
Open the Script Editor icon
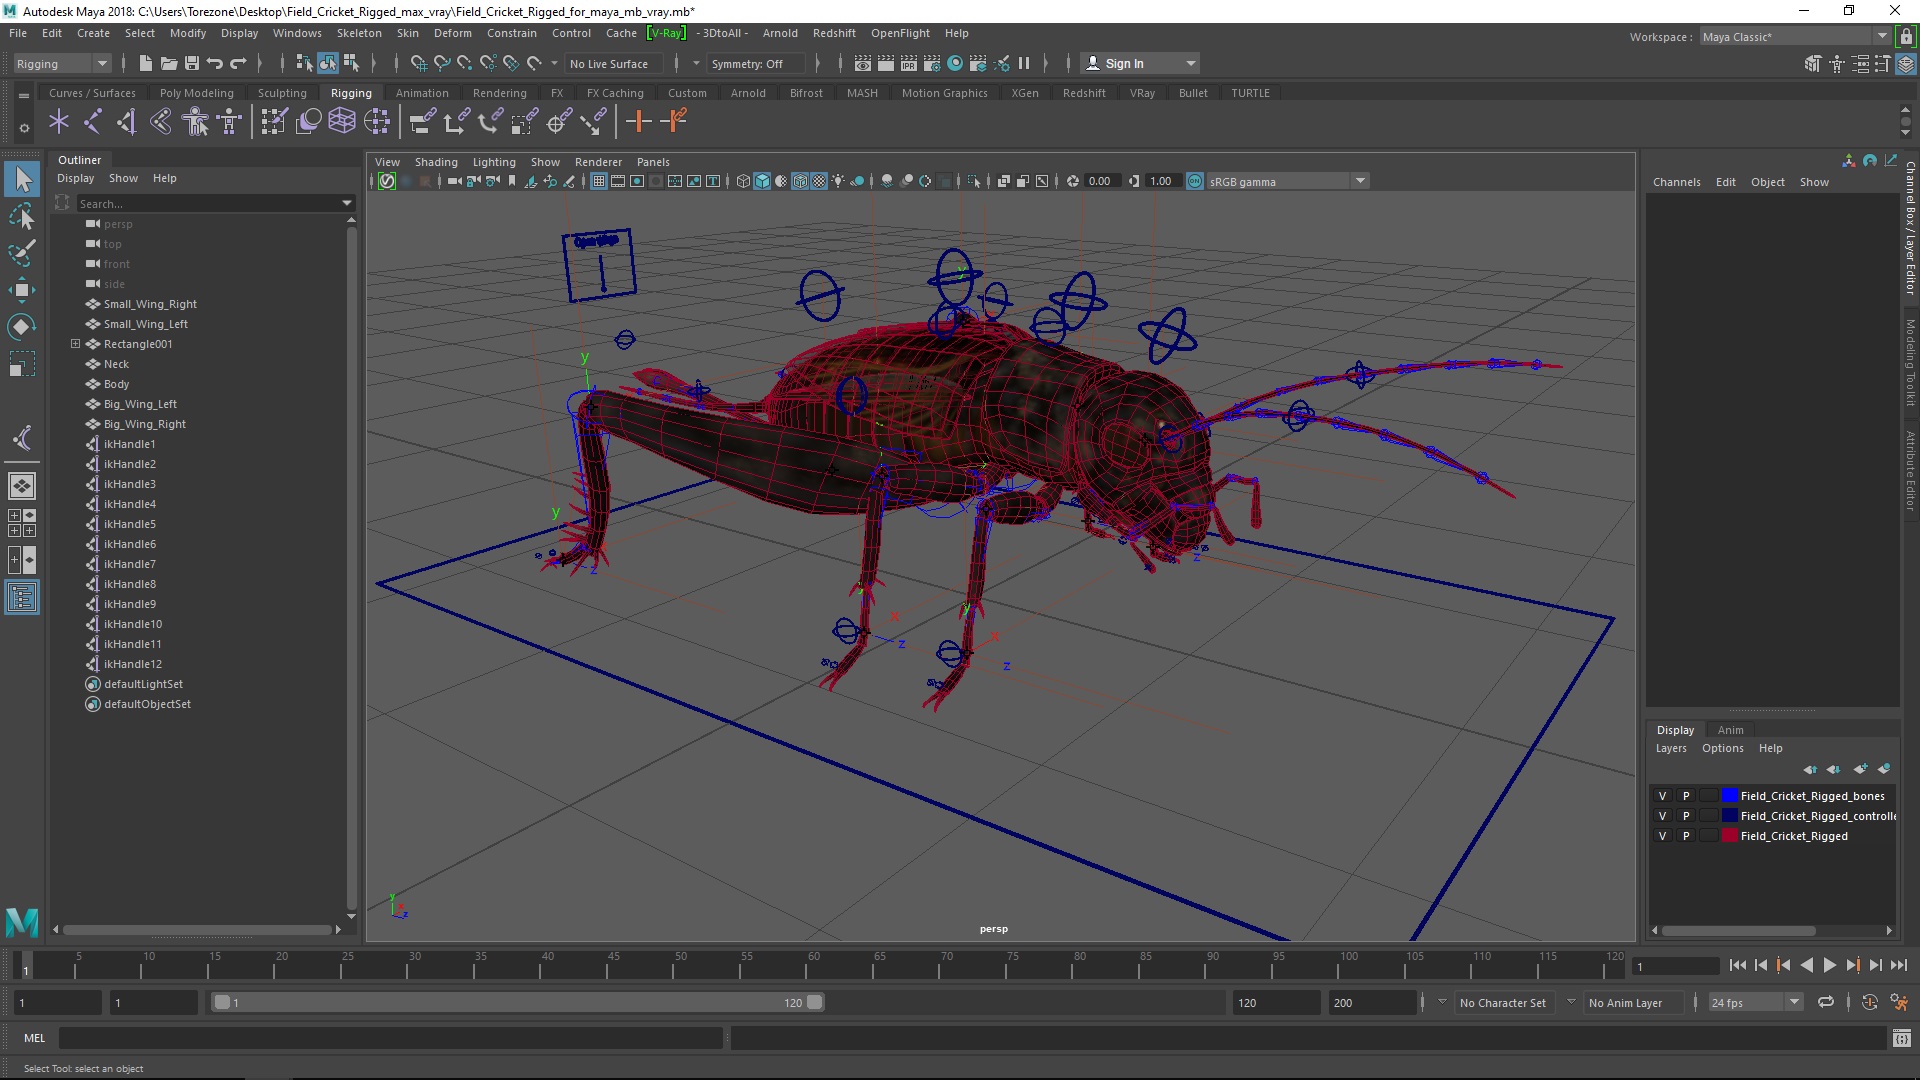[x=1901, y=1038]
